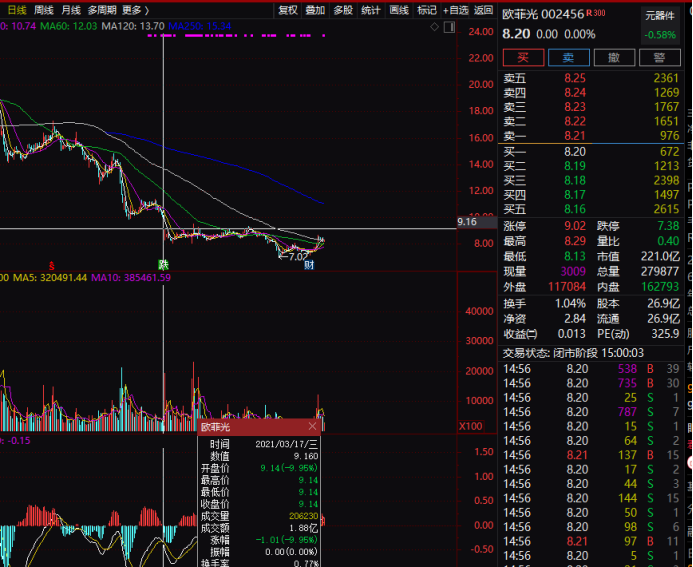
Task: Activate the 画线 drawing tool
Action: click(x=399, y=10)
